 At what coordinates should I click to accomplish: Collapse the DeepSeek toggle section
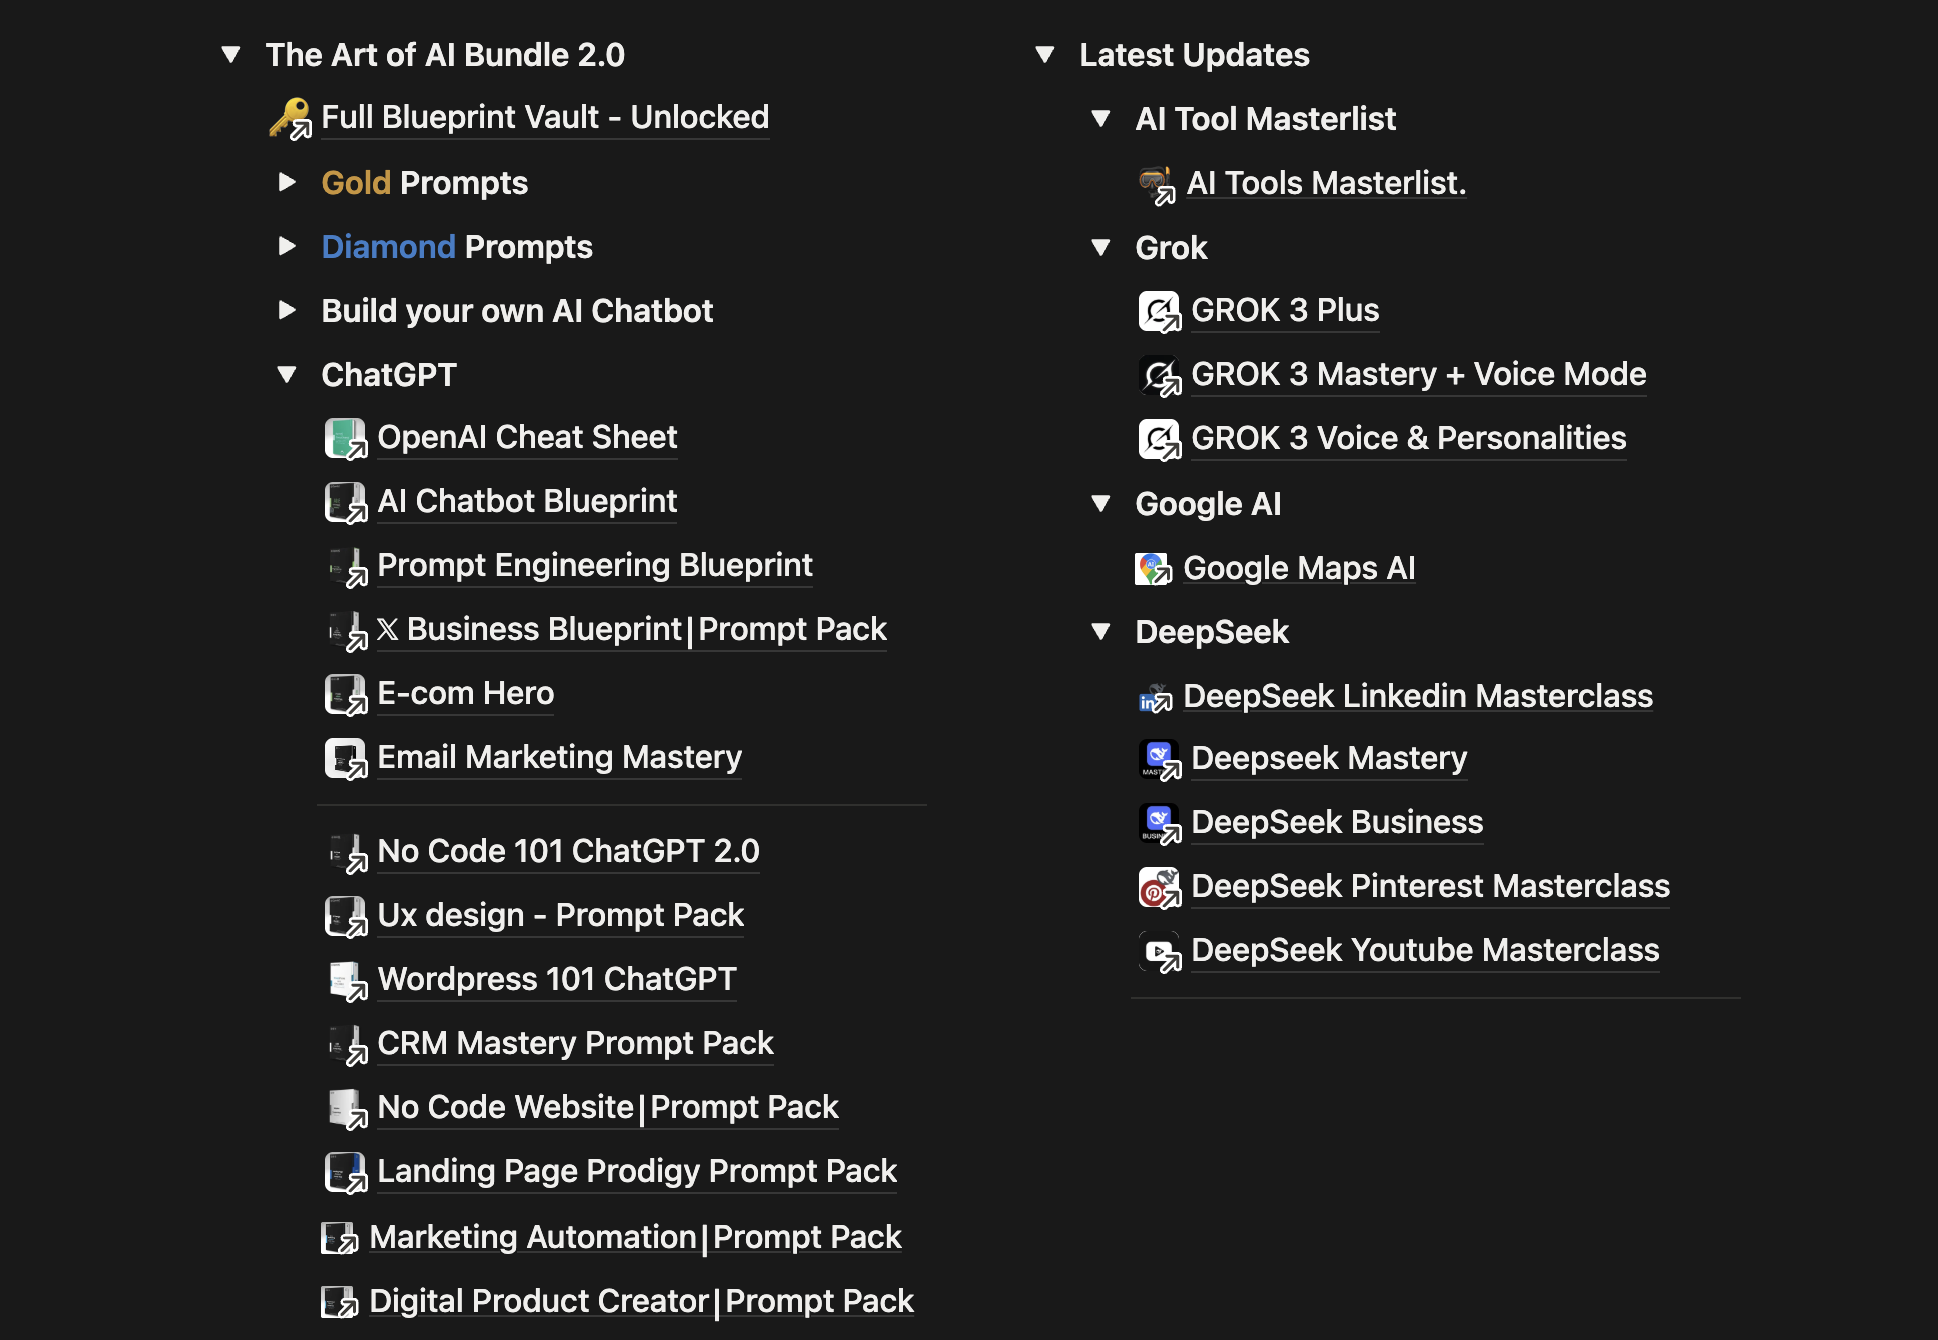point(1101,631)
